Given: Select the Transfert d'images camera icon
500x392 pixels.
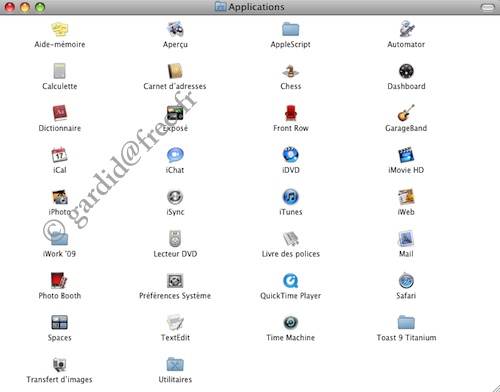Looking at the screenshot, I should coord(60,364).
